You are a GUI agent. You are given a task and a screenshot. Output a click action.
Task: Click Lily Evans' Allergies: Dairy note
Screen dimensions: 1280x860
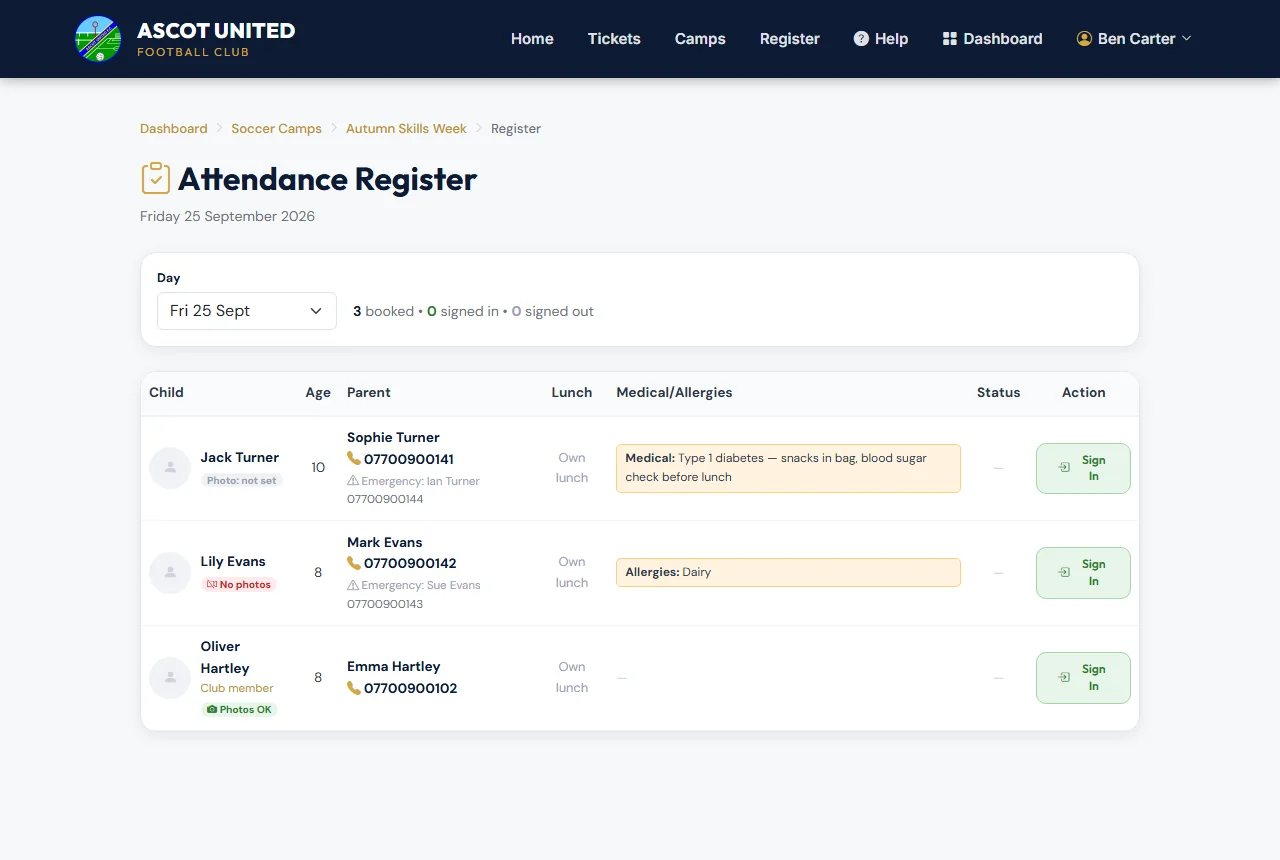coord(788,573)
